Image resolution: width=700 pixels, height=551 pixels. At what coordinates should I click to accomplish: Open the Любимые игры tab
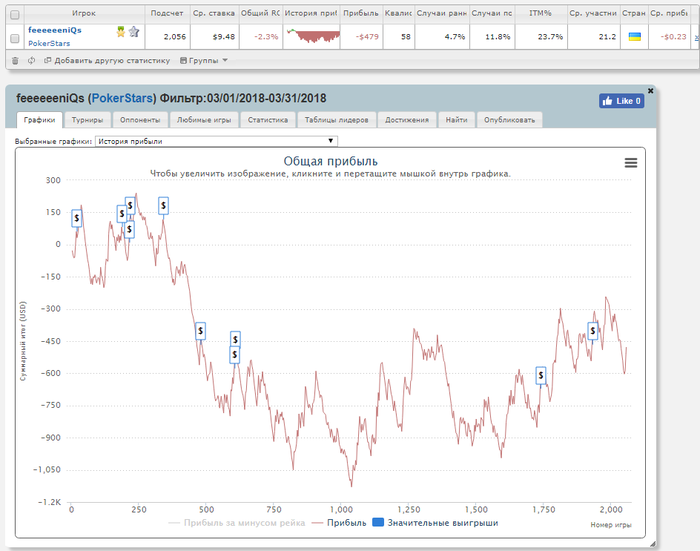pos(204,120)
